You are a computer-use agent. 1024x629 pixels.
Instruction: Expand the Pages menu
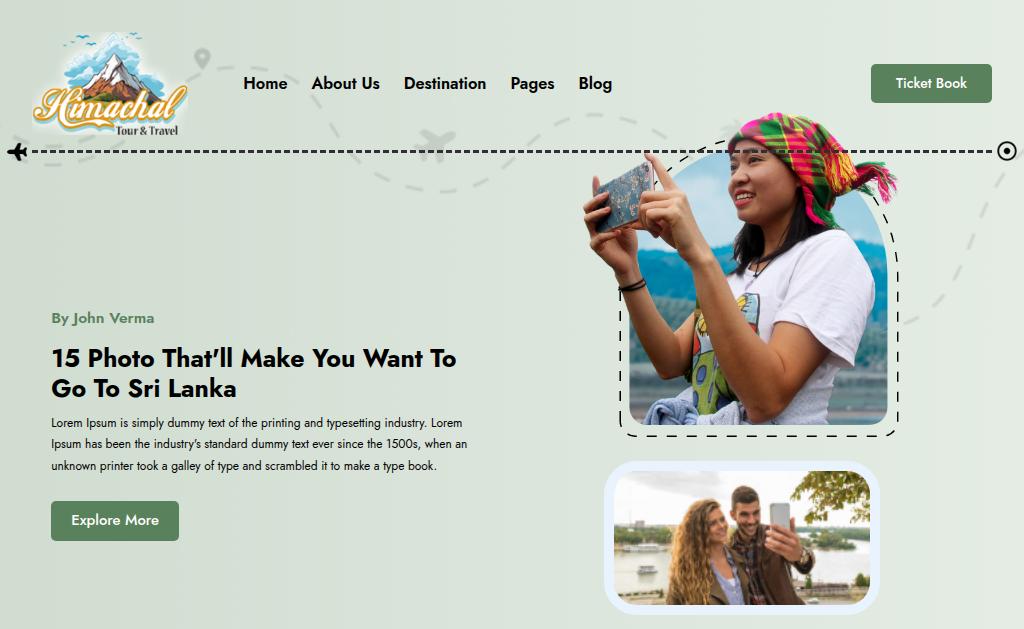click(532, 84)
